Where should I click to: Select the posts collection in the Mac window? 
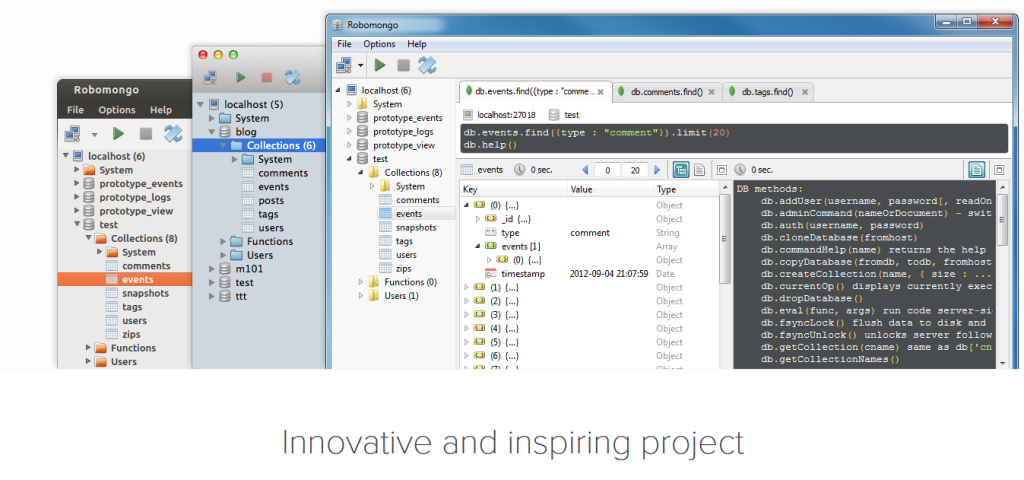pyautogui.click(x=271, y=200)
